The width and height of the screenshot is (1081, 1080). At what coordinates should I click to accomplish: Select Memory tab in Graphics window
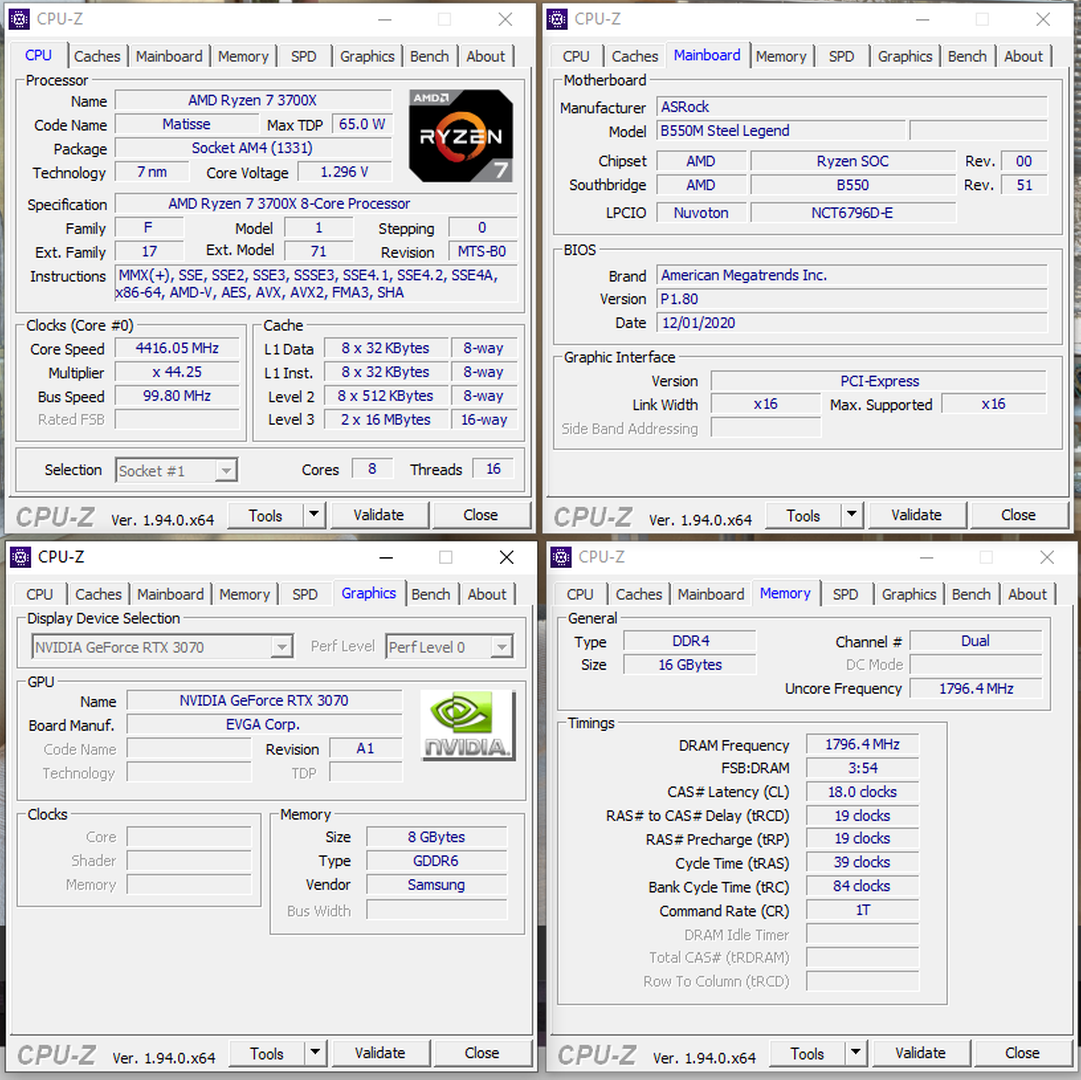[245, 594]
